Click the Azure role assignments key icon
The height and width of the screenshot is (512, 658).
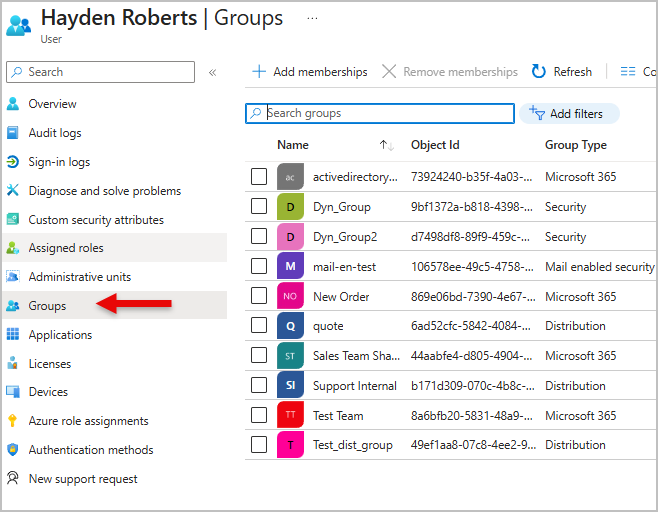[x=13, y=421]
